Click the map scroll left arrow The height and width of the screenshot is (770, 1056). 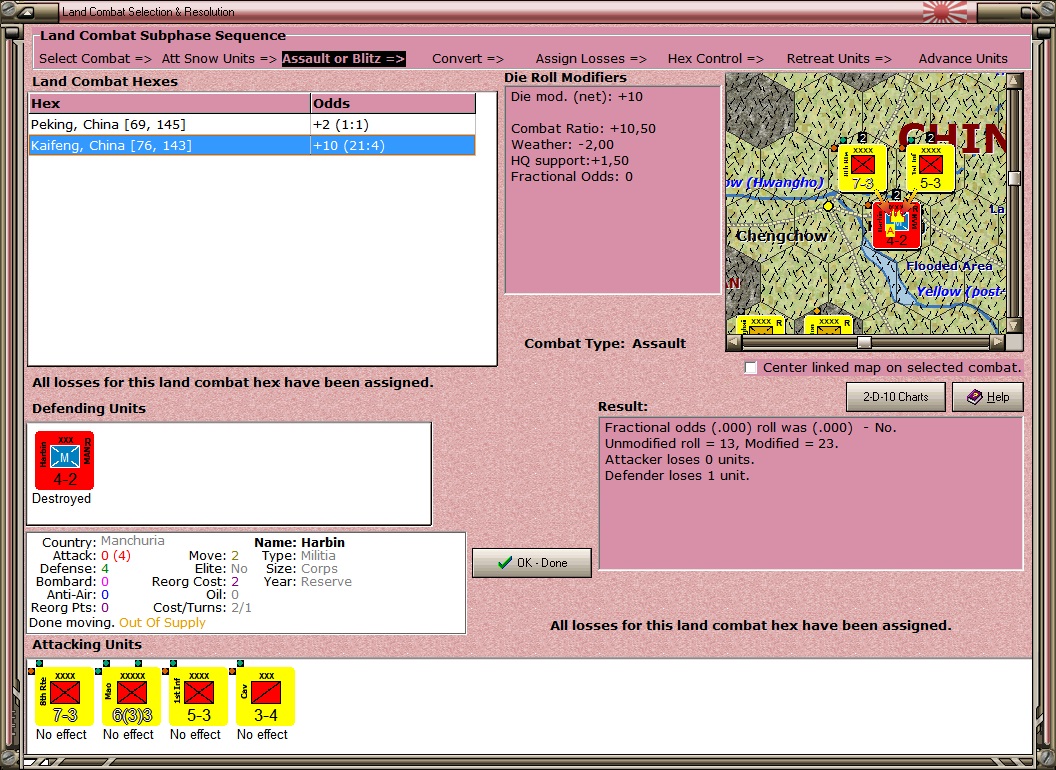(734, 342)
